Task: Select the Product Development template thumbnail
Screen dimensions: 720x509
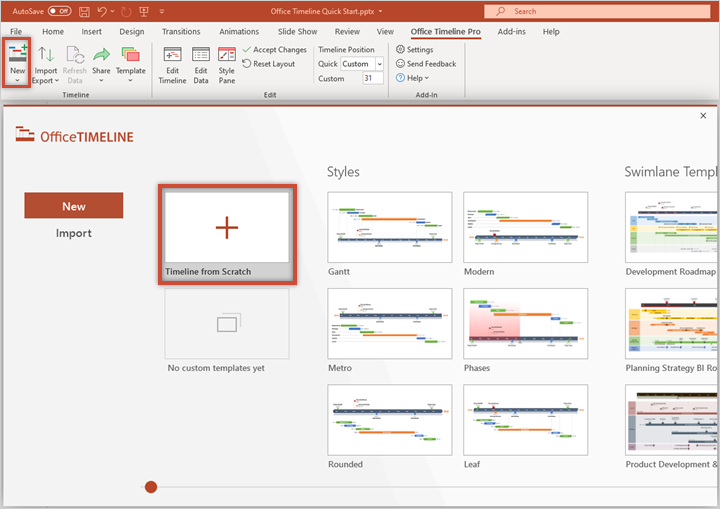Action: click(x=672, y=420)
